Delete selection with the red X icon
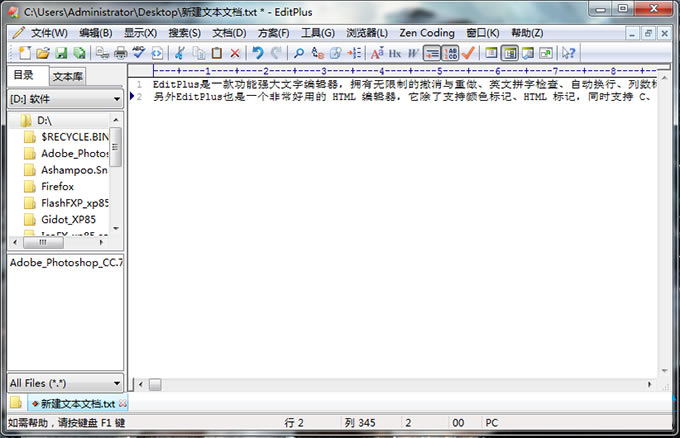The image size is (680, 438). 235,53
